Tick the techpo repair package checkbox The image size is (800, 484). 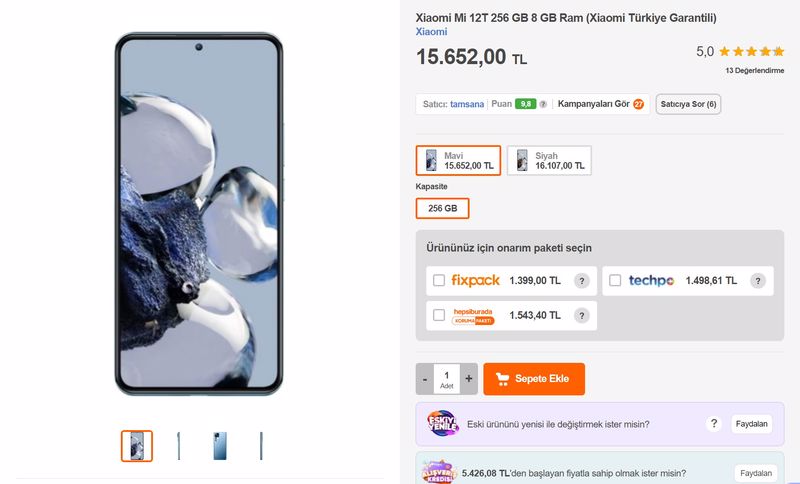point(615,281)
